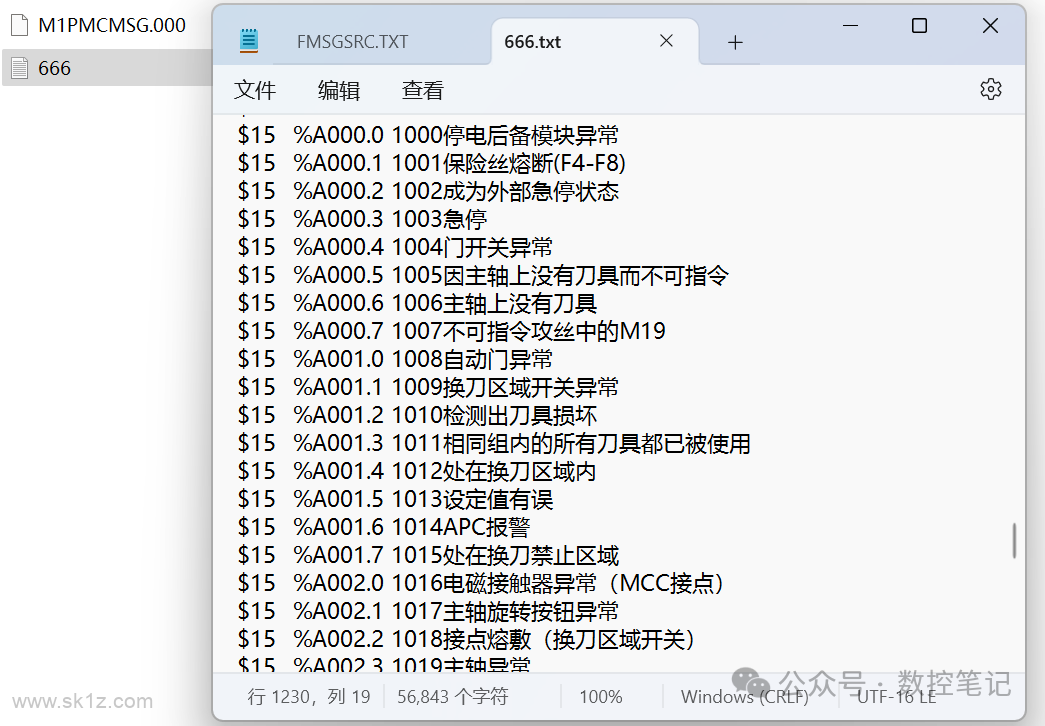Close the Notepad window
Screen dimensions: 1045x726
coord(990,26)
